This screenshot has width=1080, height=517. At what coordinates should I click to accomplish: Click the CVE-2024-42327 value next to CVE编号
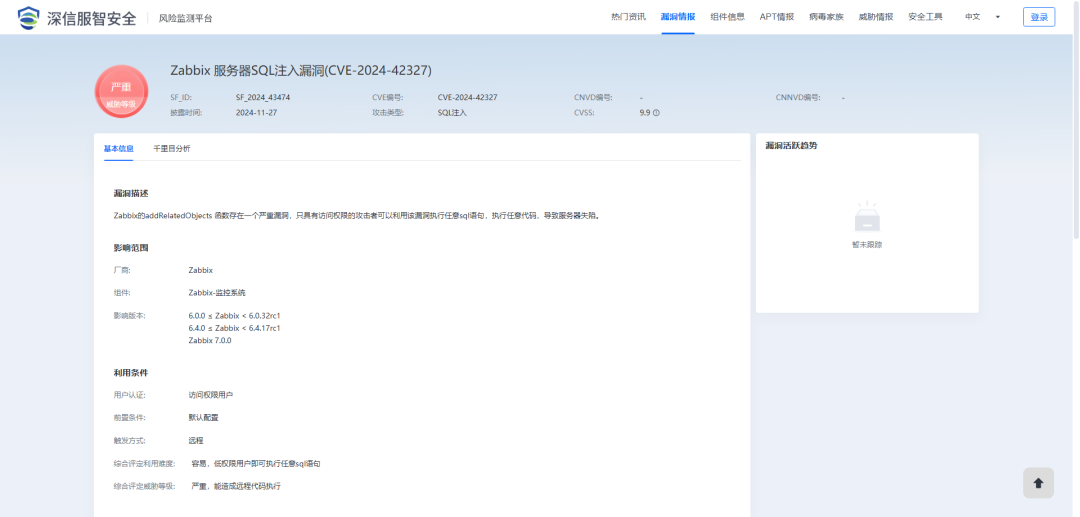coord(468,98)
